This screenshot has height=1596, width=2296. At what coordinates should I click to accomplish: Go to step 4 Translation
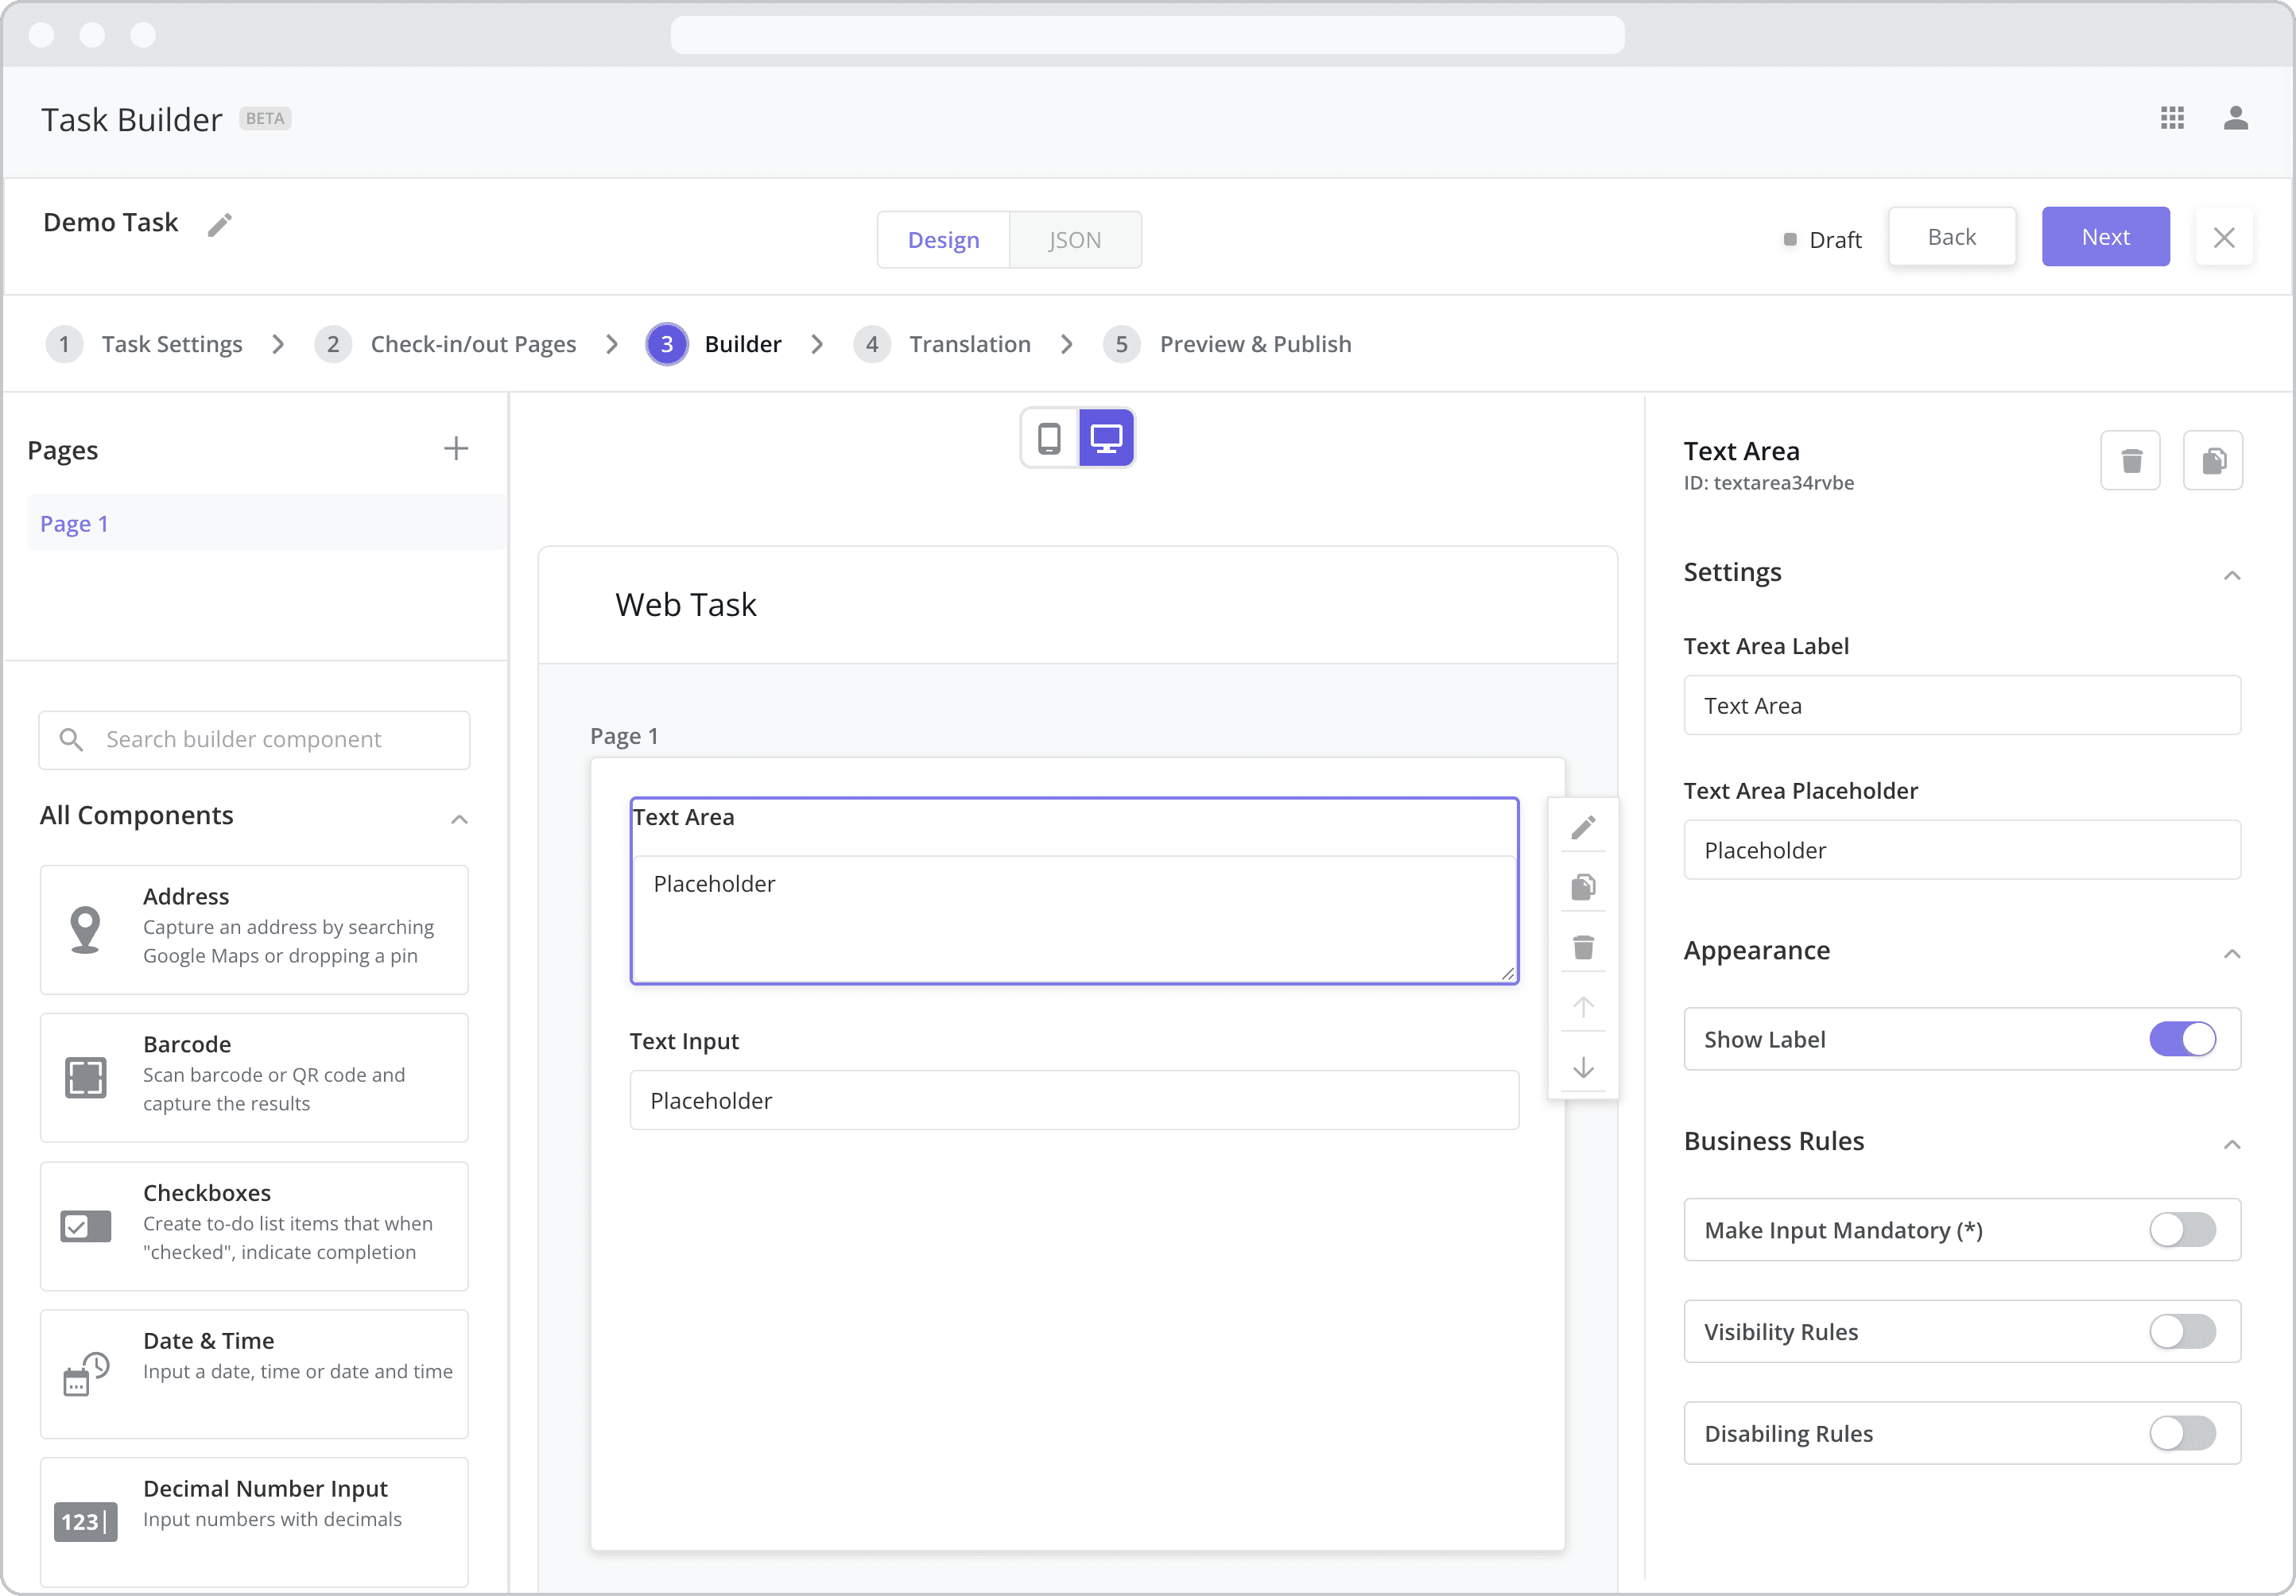942,344
